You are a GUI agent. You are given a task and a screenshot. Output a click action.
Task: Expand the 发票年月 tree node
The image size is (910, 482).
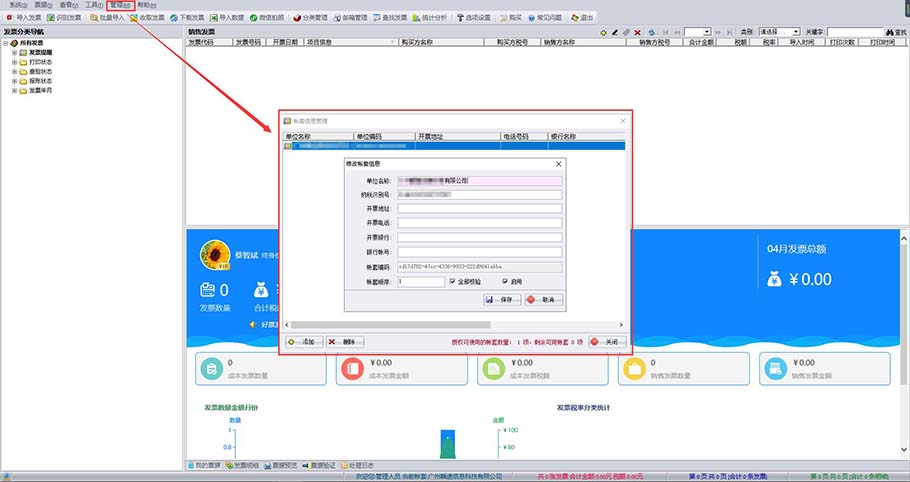[15, 91]
